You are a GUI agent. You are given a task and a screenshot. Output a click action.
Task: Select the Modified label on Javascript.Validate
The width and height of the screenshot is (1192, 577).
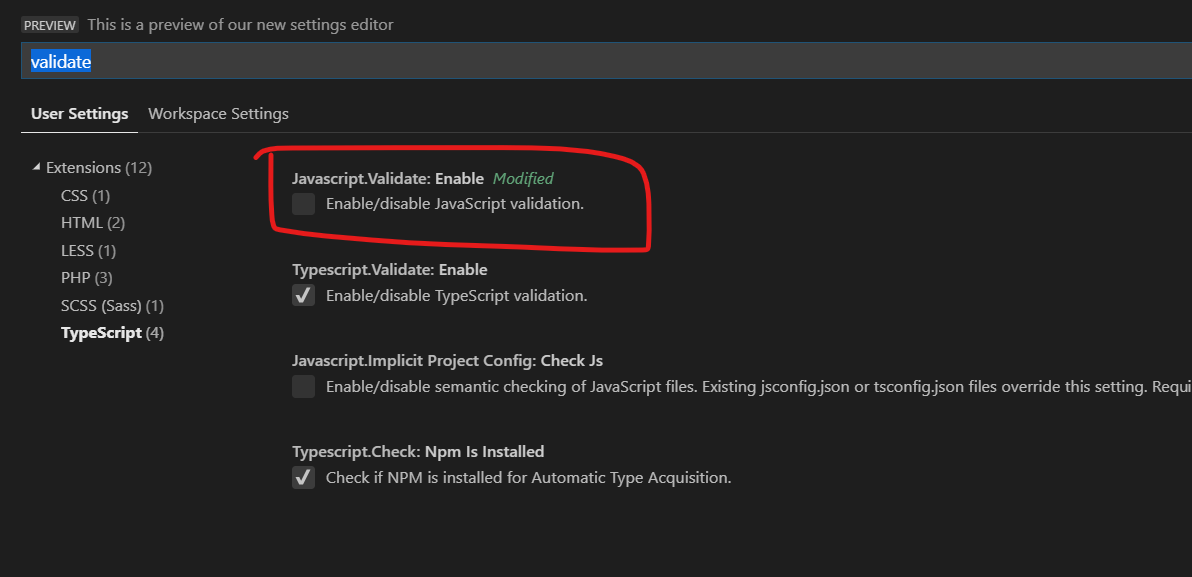(x=522, y=178)
